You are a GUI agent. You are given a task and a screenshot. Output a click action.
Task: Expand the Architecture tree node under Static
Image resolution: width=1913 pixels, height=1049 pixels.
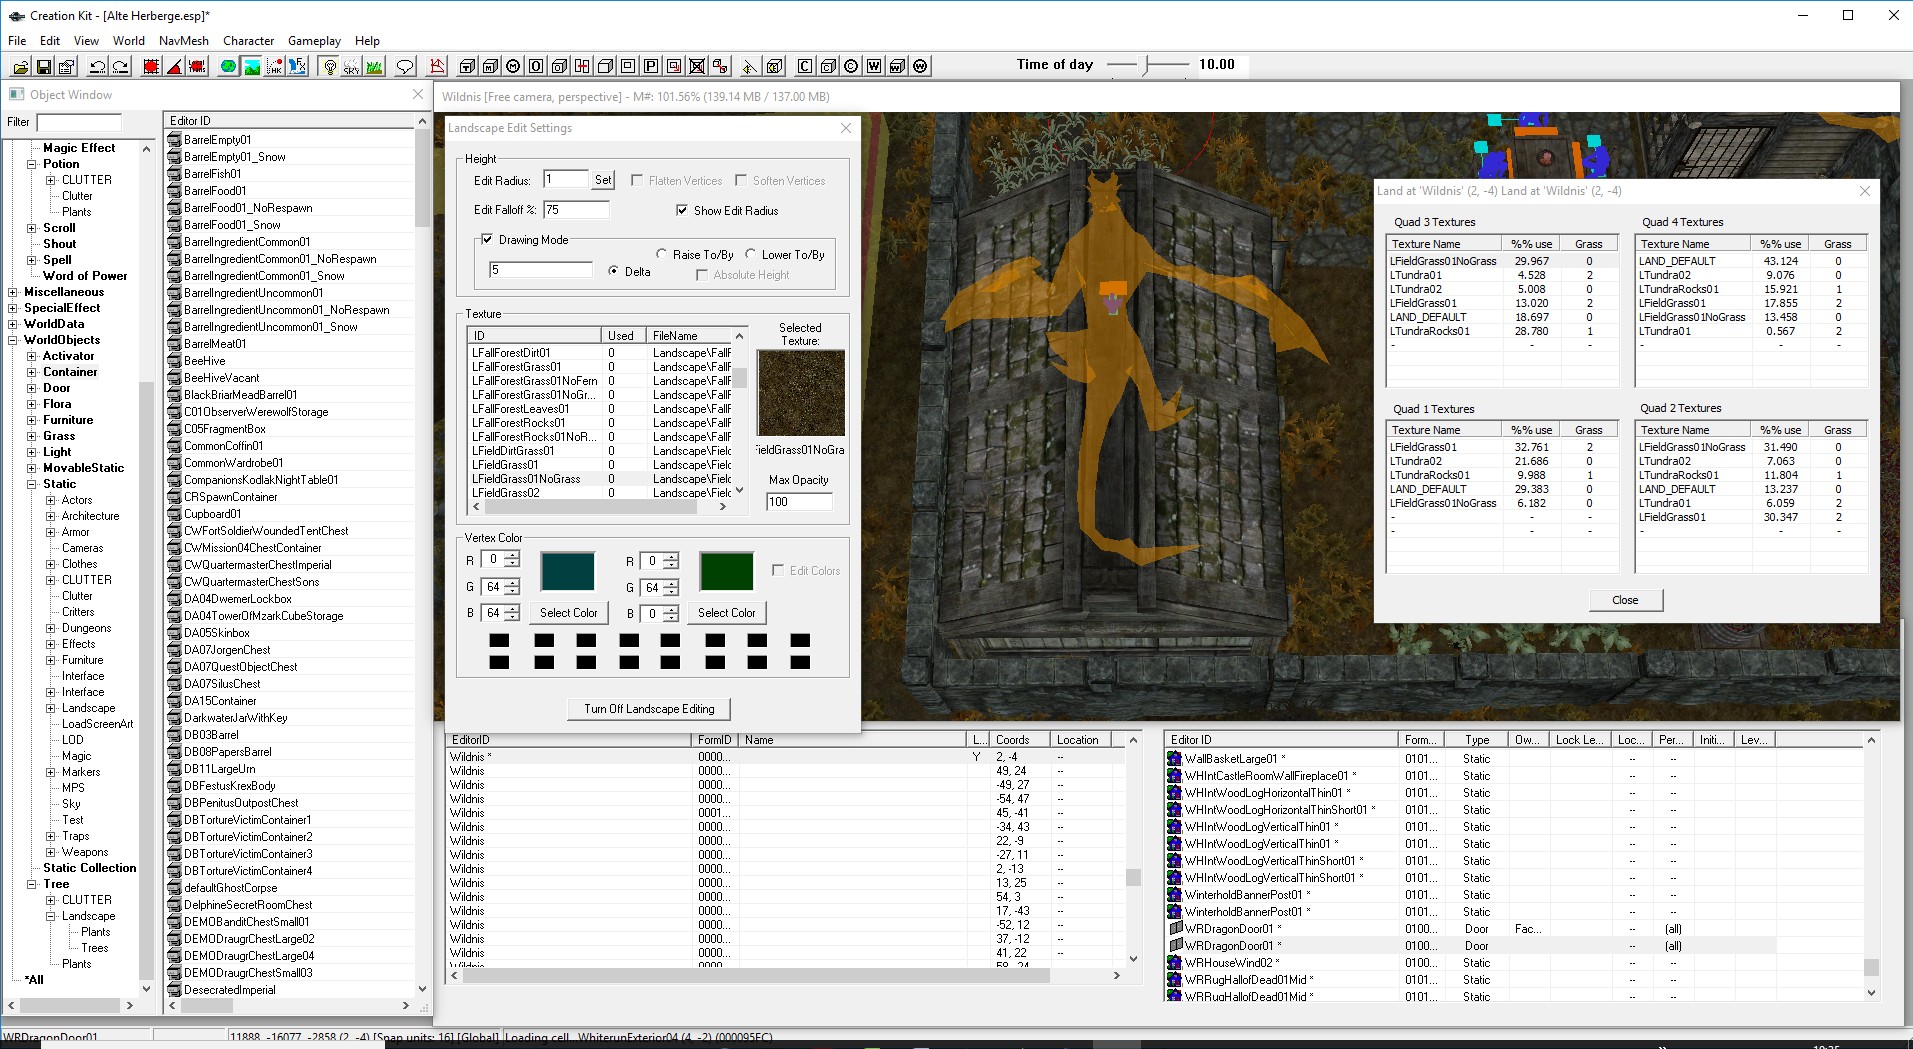coord(51,516)
